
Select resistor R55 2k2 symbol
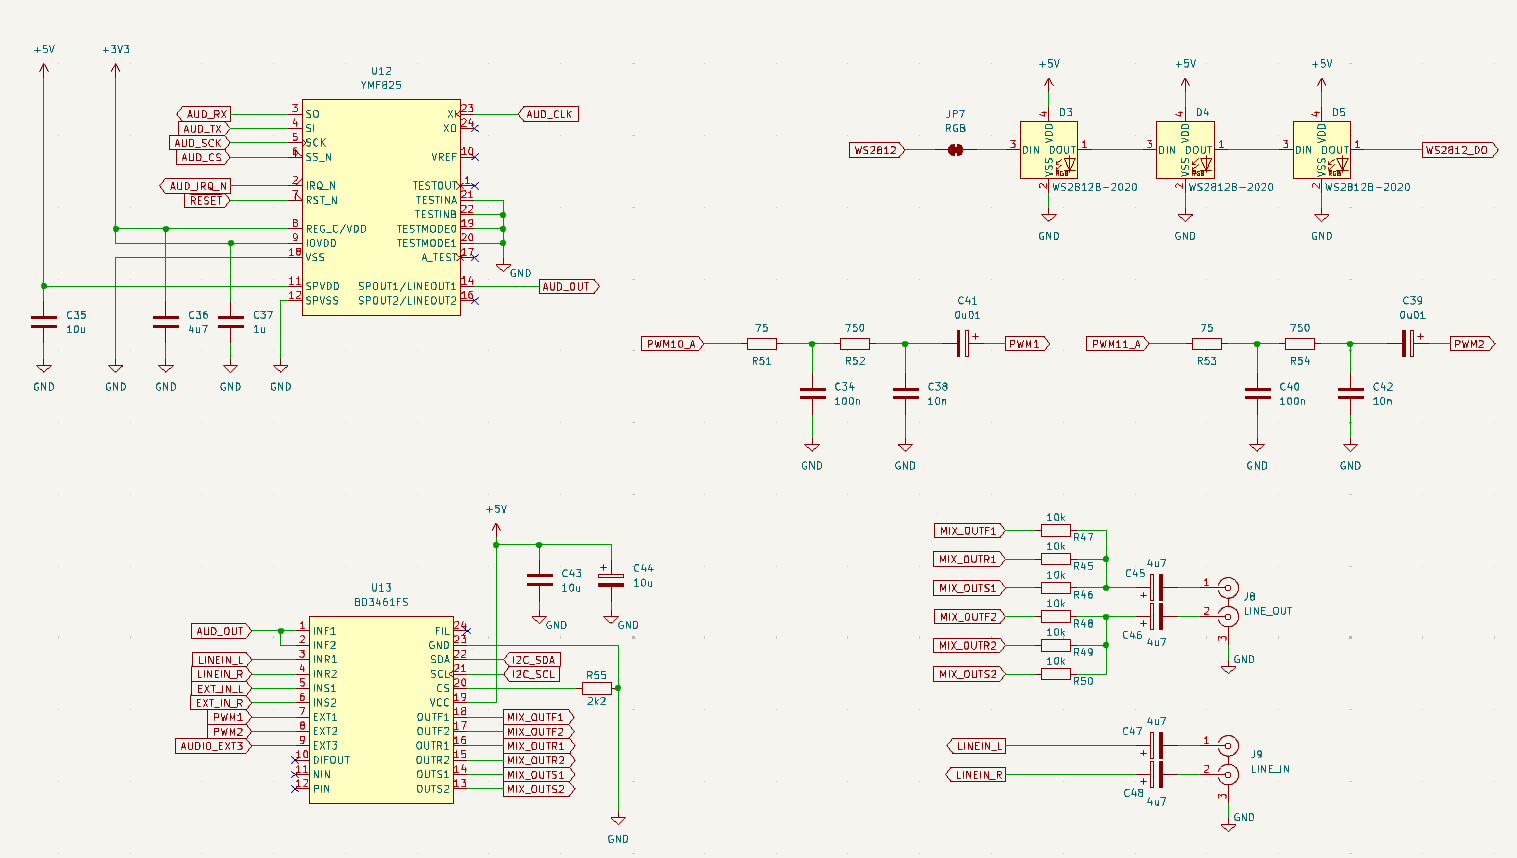coord(597,688)
